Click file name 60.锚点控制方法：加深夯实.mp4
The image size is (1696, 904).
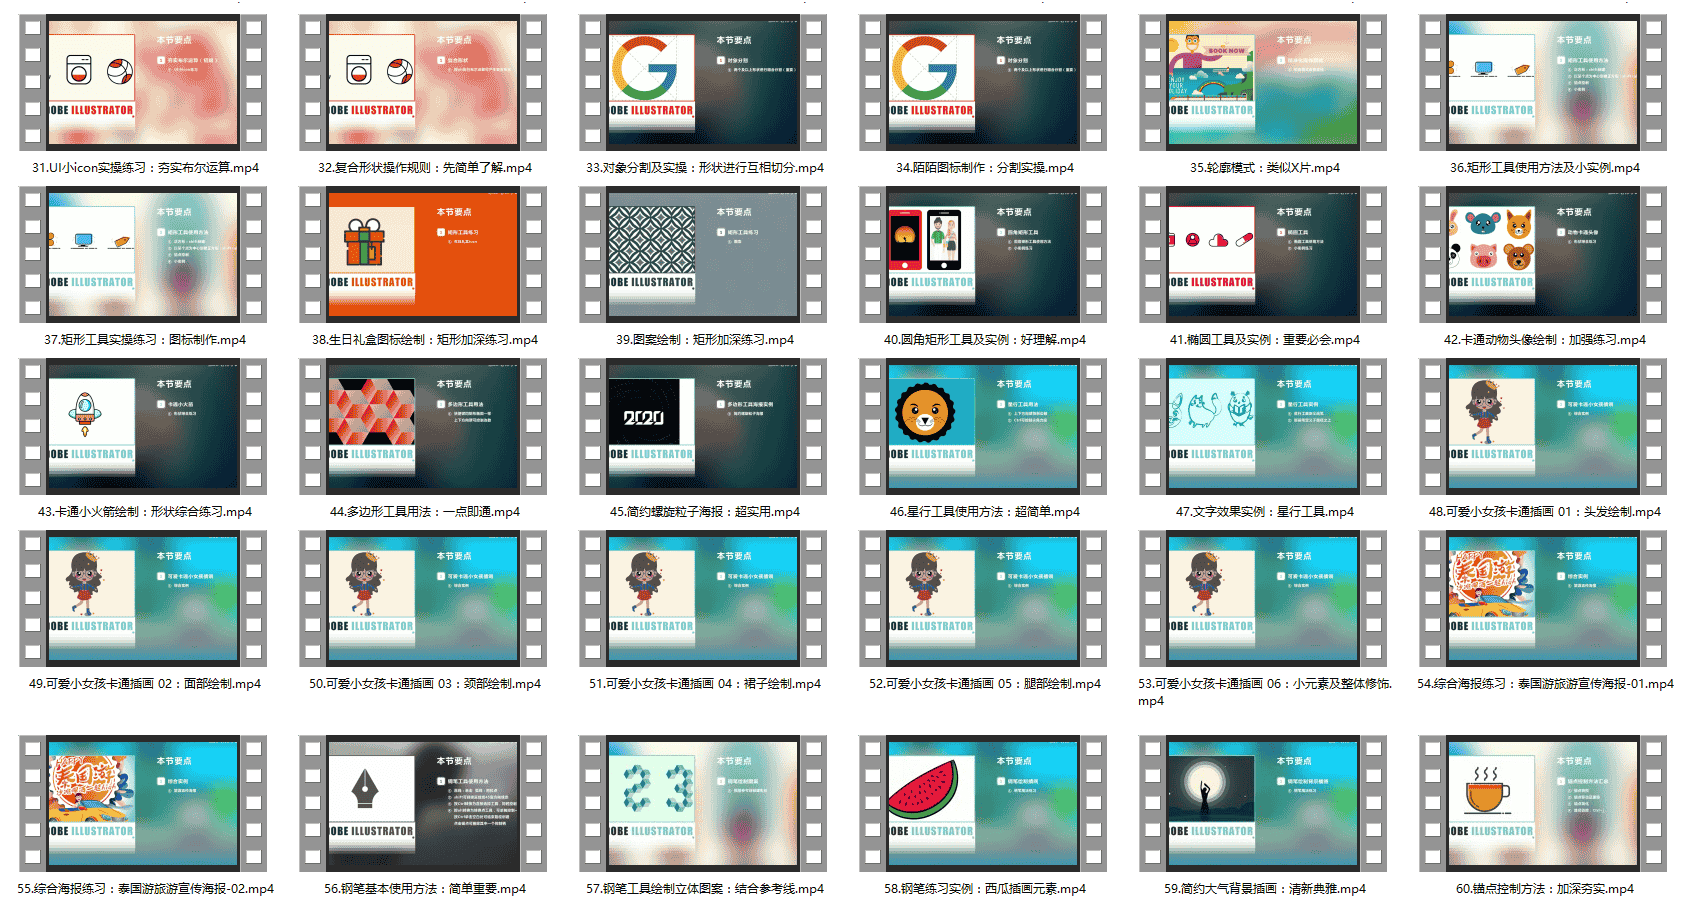pos(1545,889)
